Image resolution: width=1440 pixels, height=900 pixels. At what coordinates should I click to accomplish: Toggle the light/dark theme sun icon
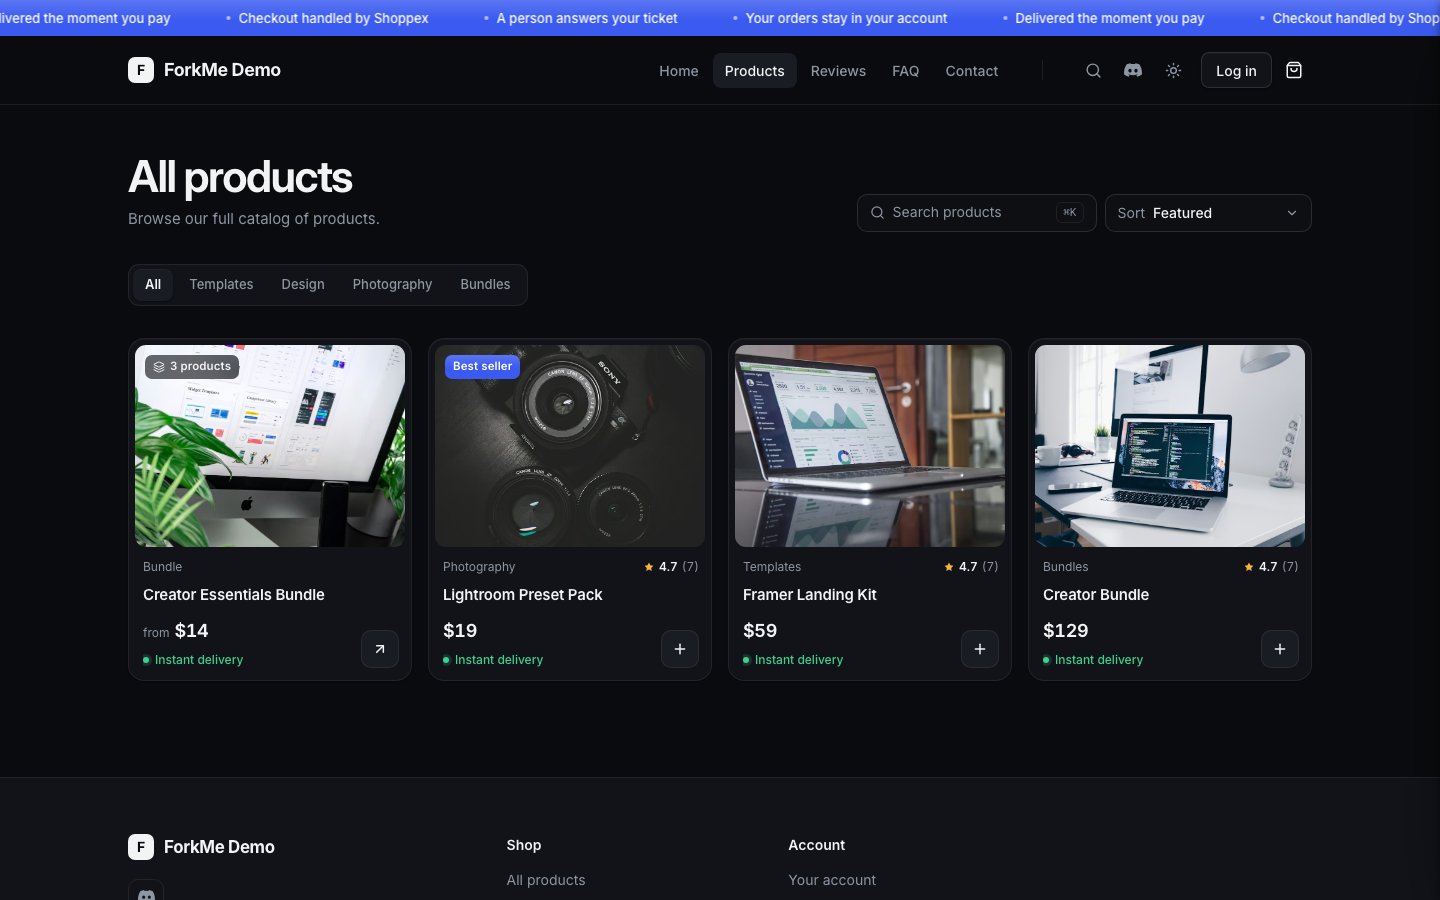point(1173,70)
